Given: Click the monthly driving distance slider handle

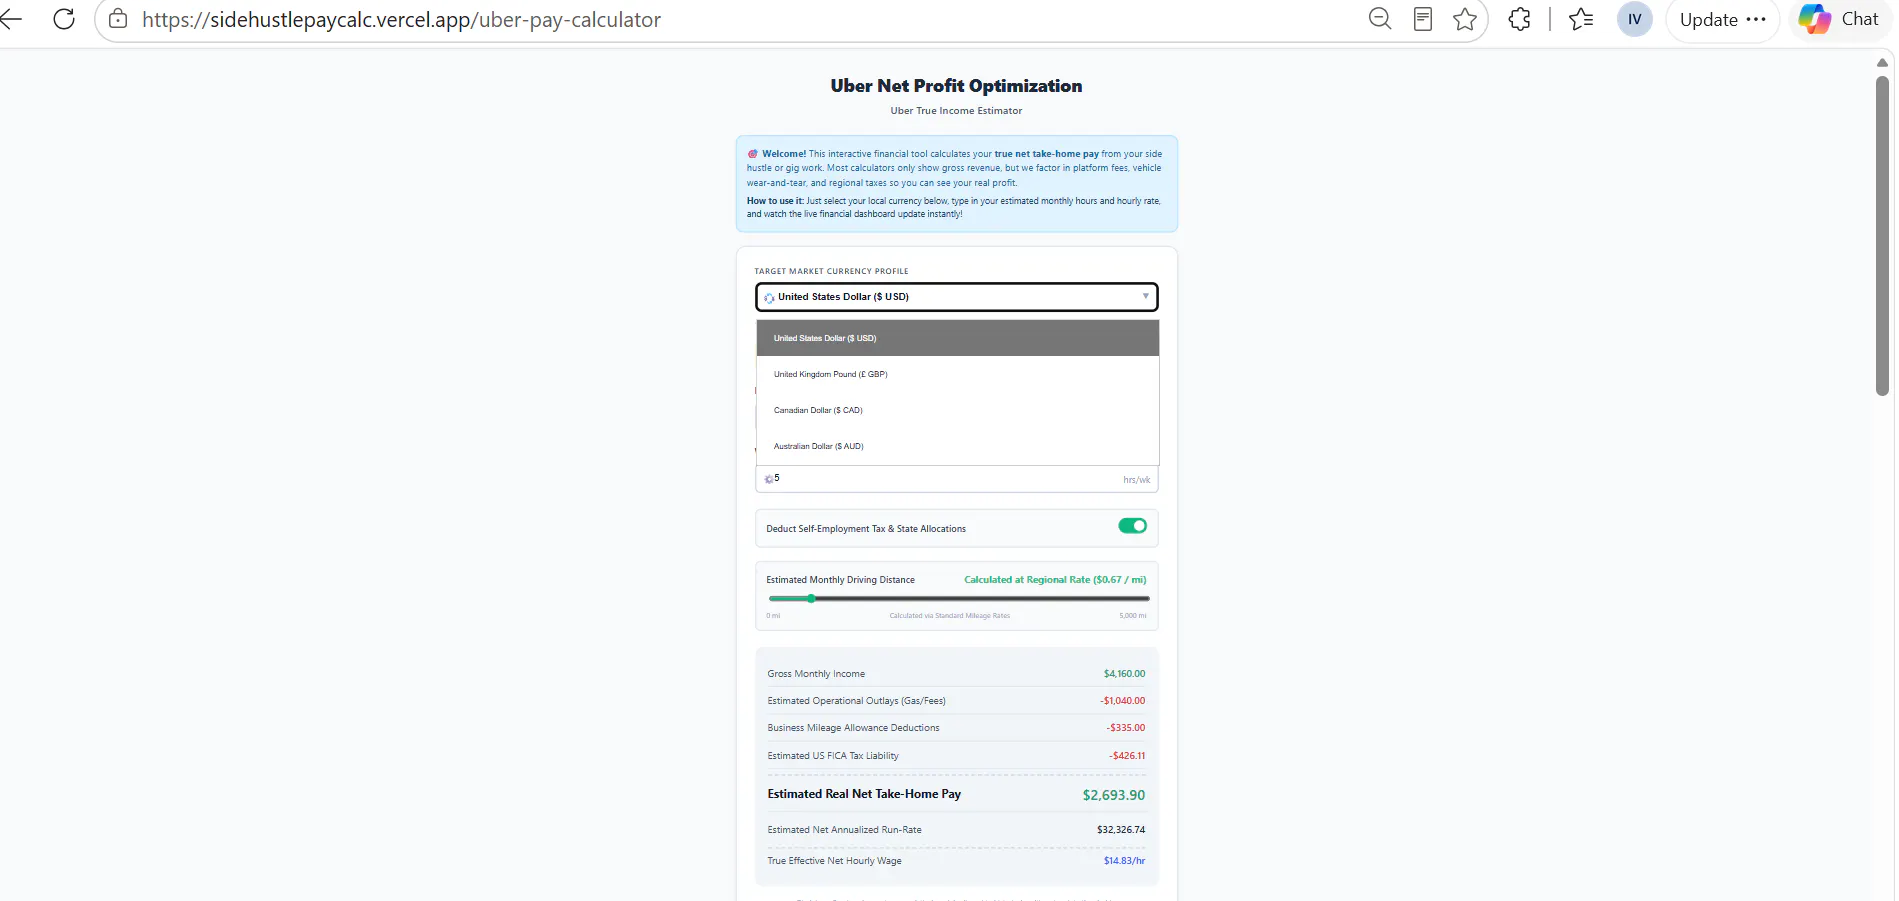Looking at the screenshot, I should point(811,598).
